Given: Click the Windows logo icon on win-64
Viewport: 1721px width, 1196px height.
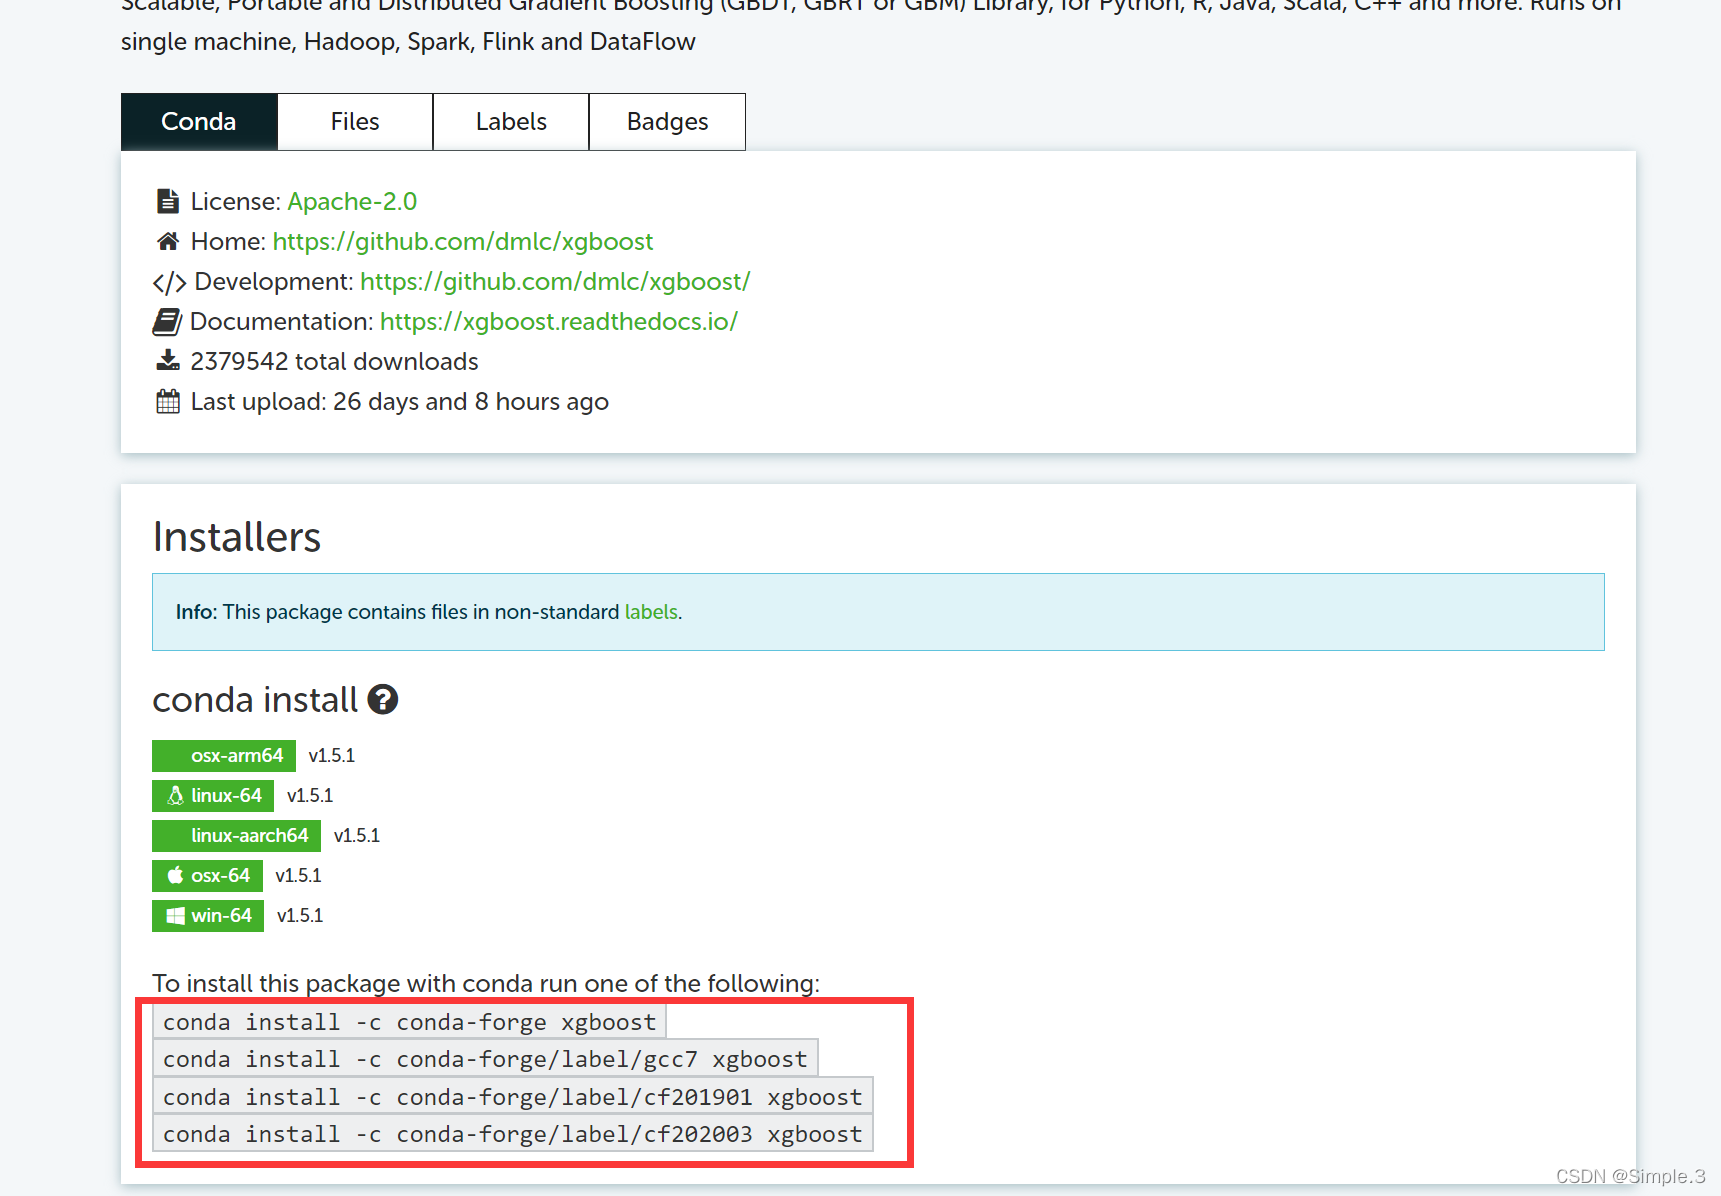Looking at the screenshot, I should click(175, 916).
